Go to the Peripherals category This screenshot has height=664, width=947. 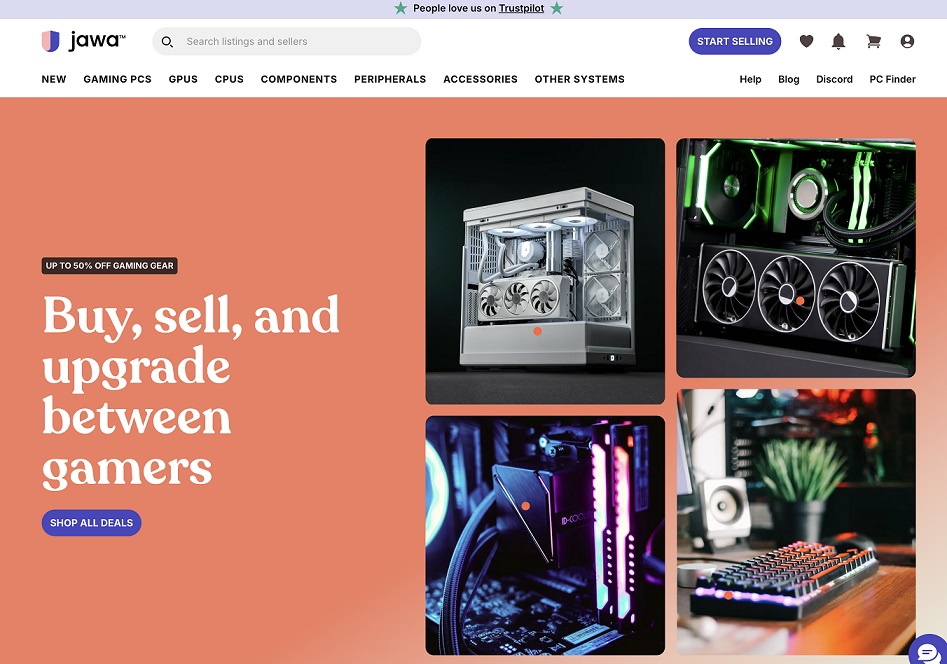pyautogui.click(x=390, y=79)
